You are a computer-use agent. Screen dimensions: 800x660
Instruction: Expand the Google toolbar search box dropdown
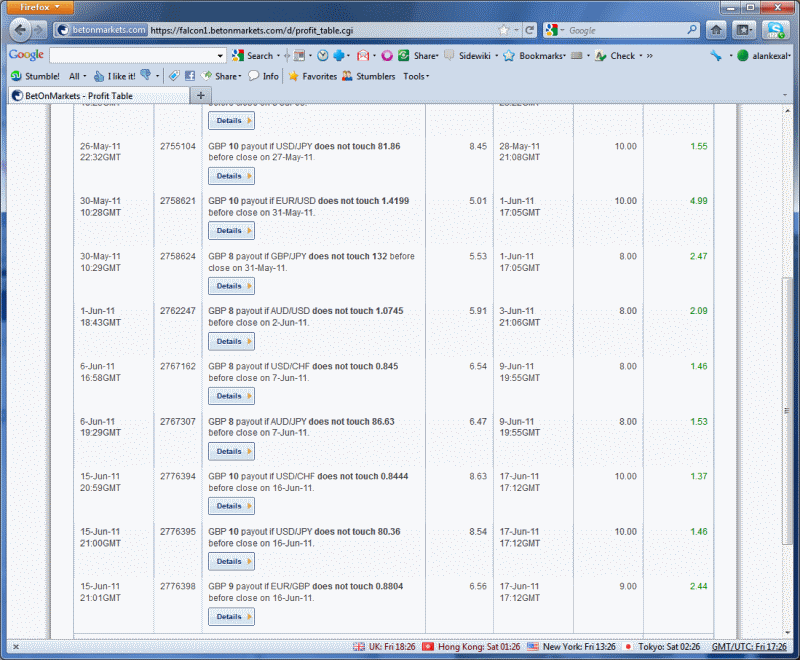point(220,56)
